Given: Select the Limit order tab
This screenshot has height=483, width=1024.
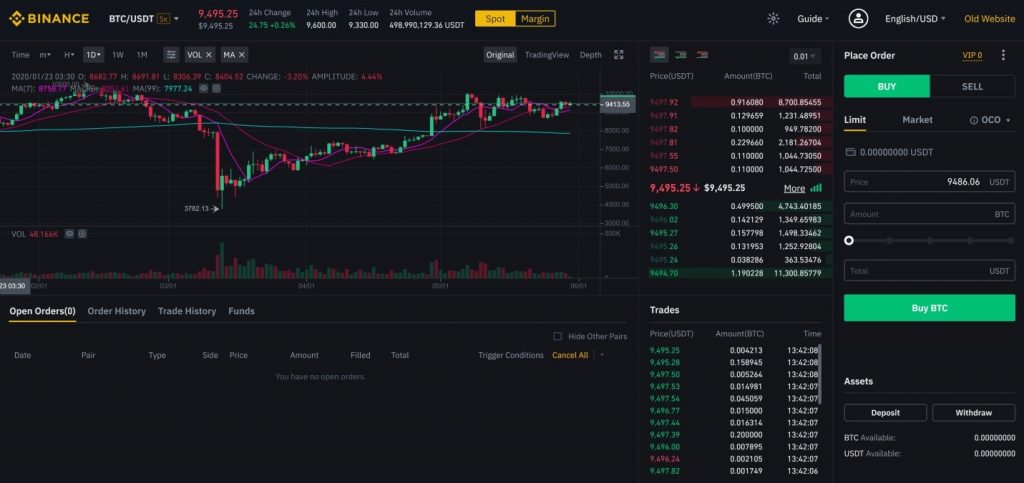Looking at the screenshot, I should click(855, 120).
